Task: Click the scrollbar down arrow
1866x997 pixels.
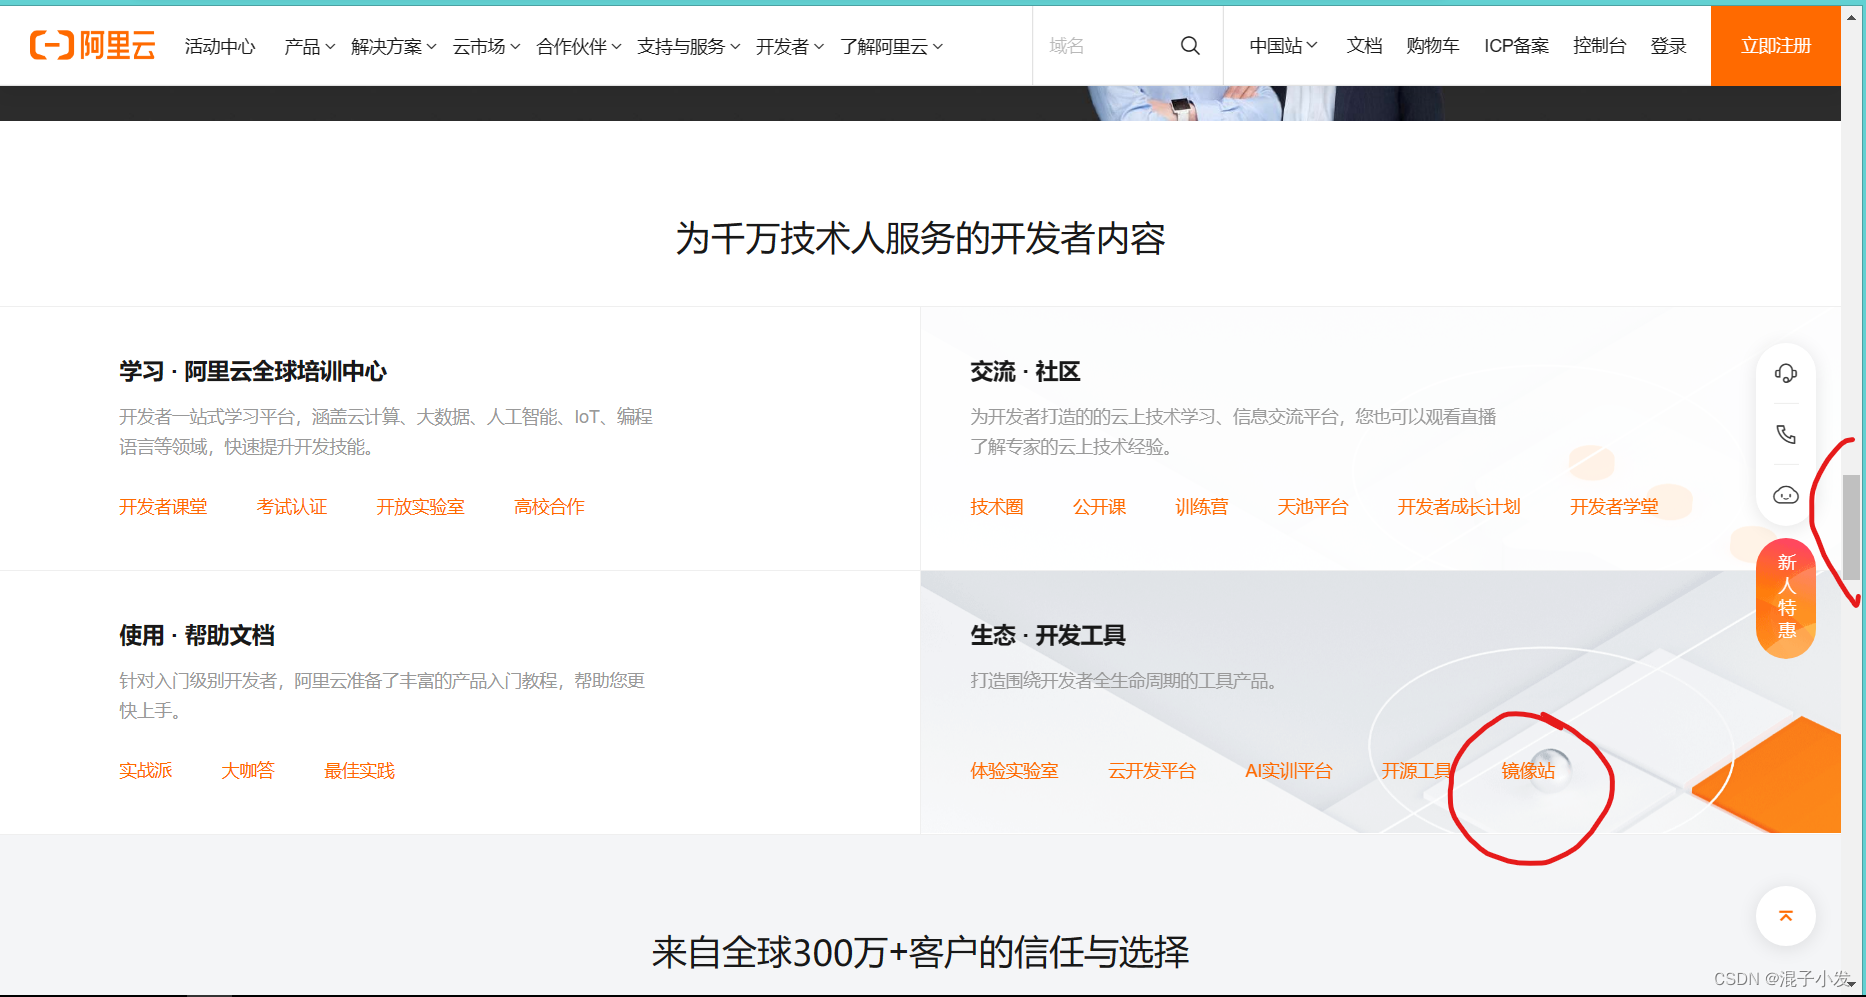Action: pyautogui.click(x=1852, y=984)
